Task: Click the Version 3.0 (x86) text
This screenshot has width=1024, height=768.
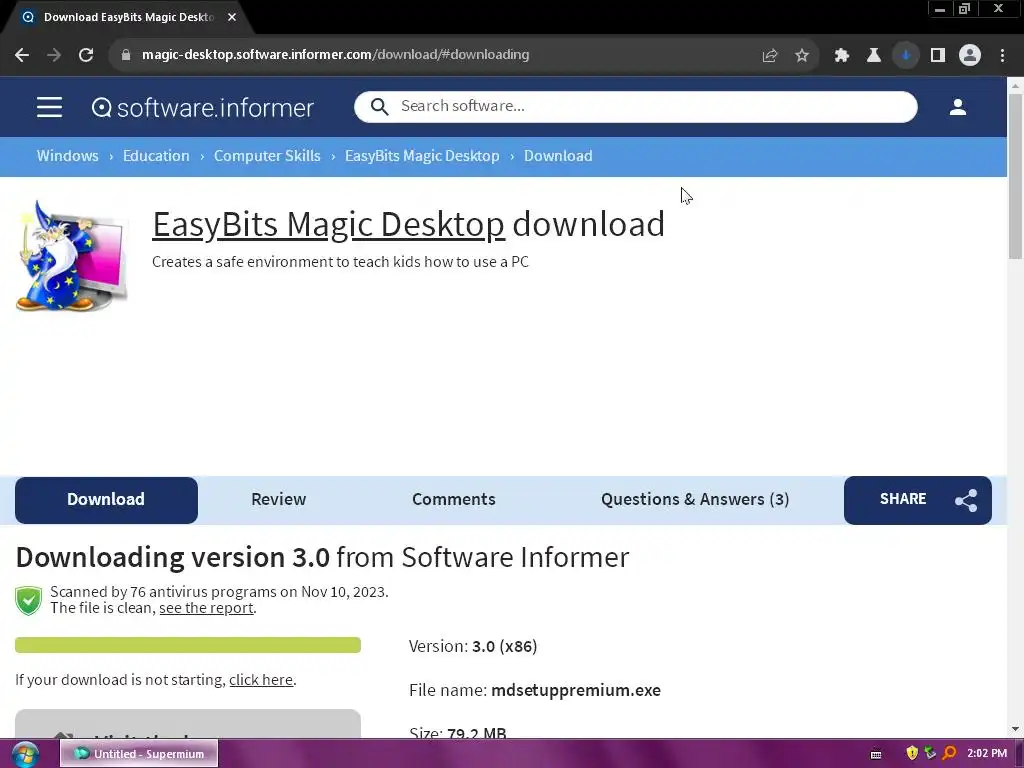Action: coord(473,647)
